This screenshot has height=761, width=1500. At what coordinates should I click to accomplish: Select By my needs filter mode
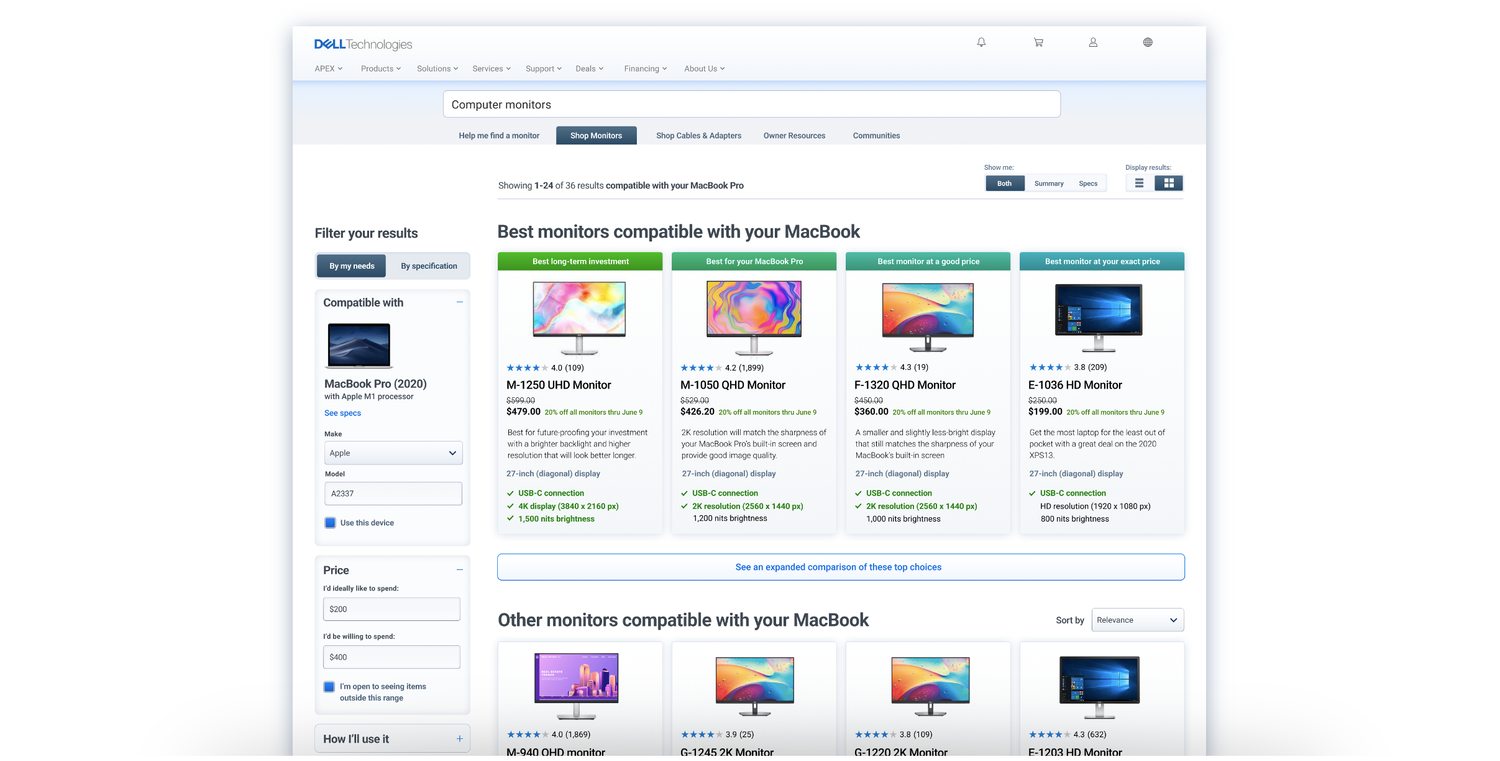click(352, 266)
